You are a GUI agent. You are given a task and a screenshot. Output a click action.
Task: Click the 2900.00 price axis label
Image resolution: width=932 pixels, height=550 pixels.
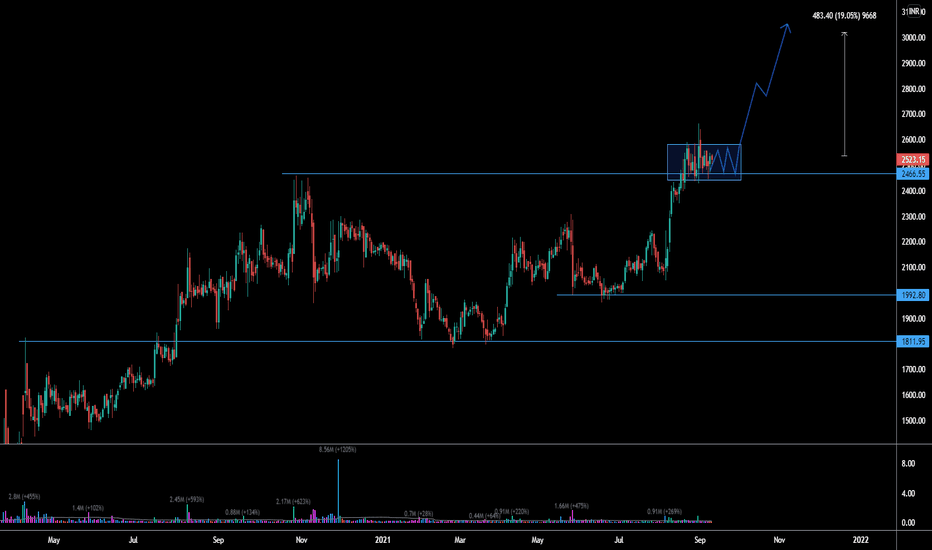click(x=914, y=63)
